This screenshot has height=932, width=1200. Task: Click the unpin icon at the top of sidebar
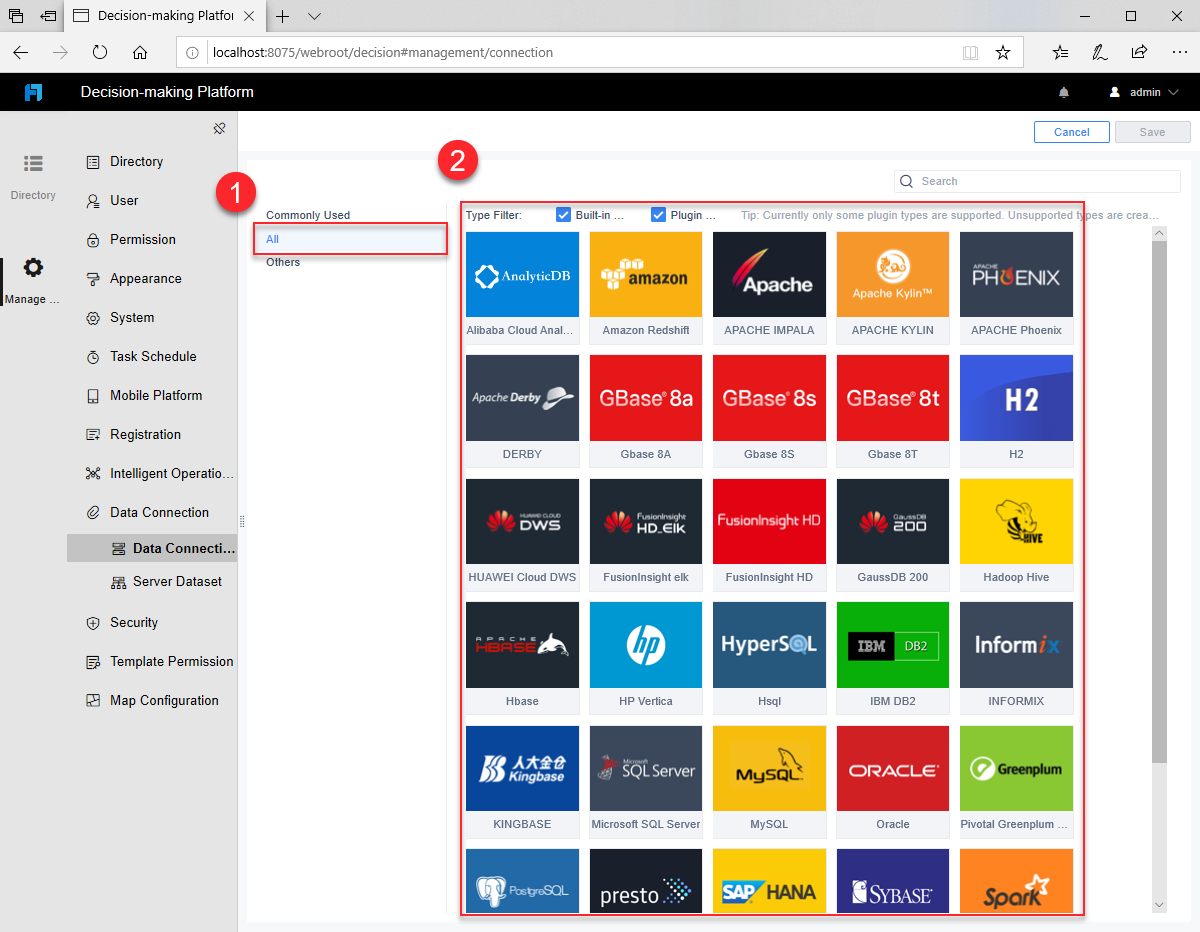[219, 128]
